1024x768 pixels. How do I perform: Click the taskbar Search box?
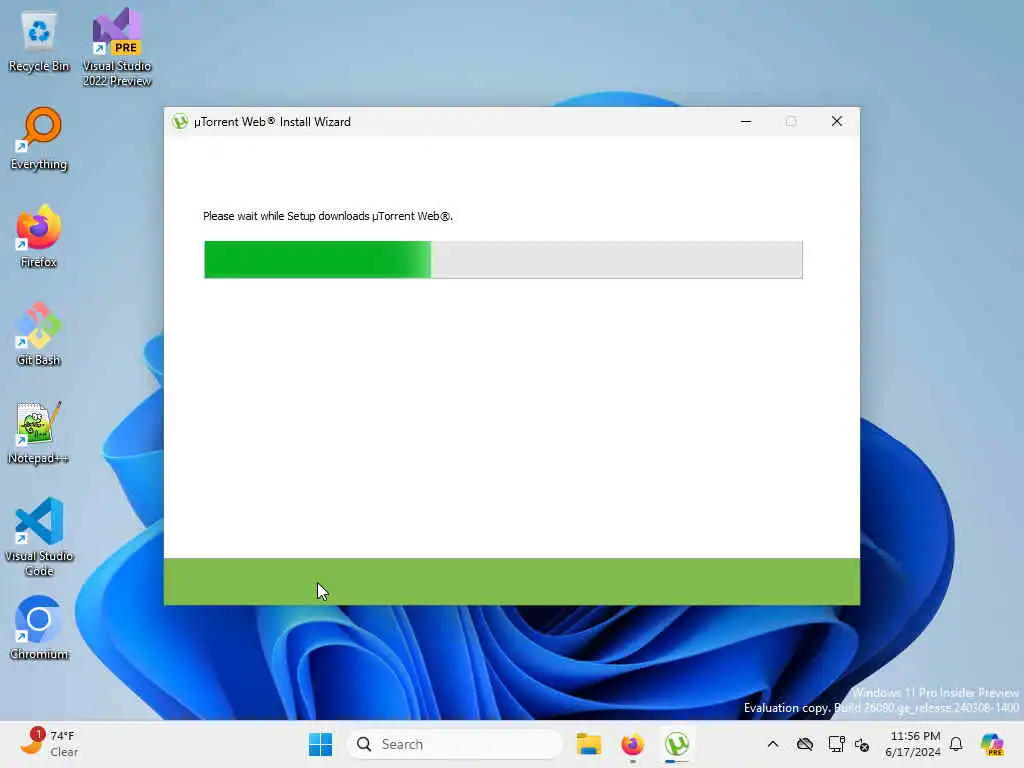(455, 744)
